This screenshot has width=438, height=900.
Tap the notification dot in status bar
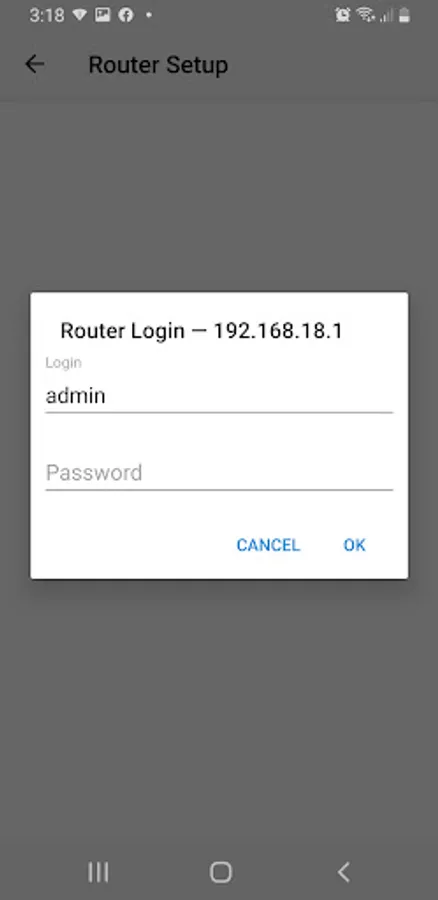[x=149, y=15]
